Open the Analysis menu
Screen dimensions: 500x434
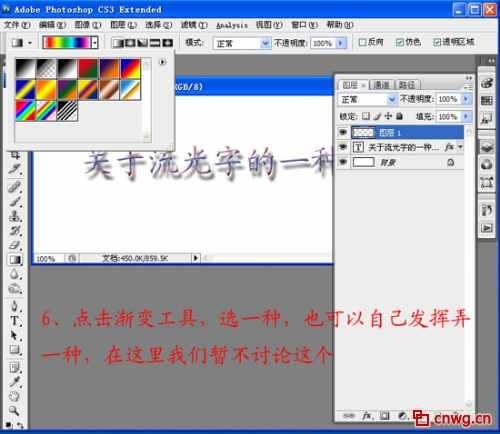click(232, 25)
